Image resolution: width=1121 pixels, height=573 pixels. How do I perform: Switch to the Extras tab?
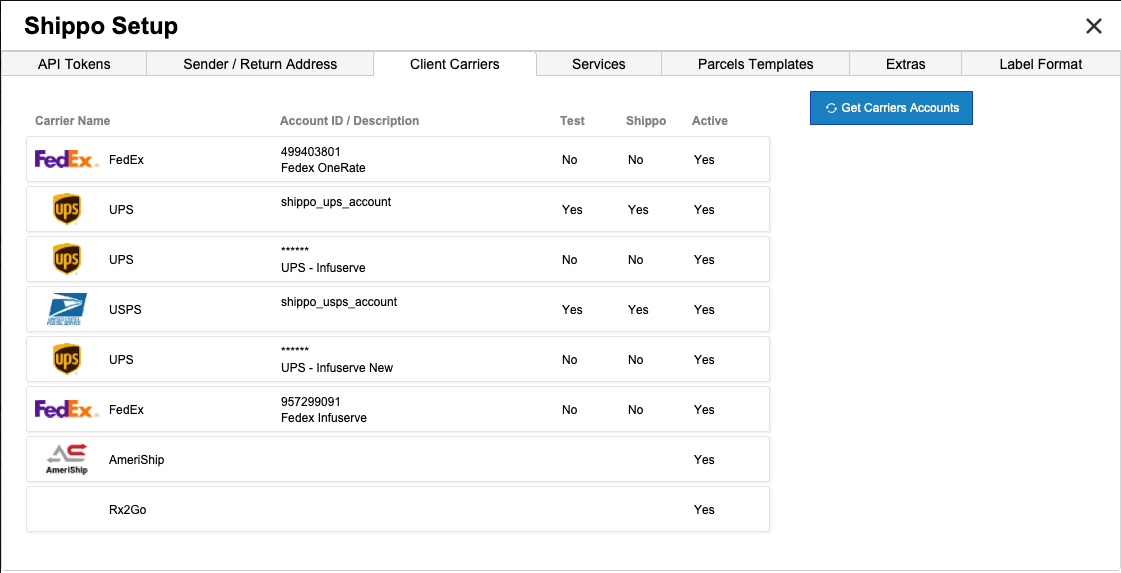(x=905, y=64)
